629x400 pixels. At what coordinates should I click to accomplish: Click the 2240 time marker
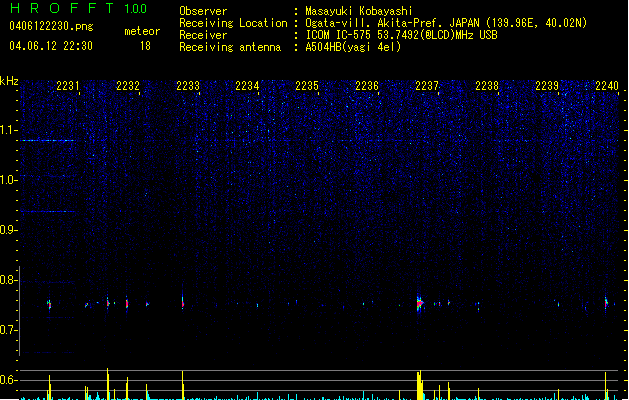(x=607, y=86)
